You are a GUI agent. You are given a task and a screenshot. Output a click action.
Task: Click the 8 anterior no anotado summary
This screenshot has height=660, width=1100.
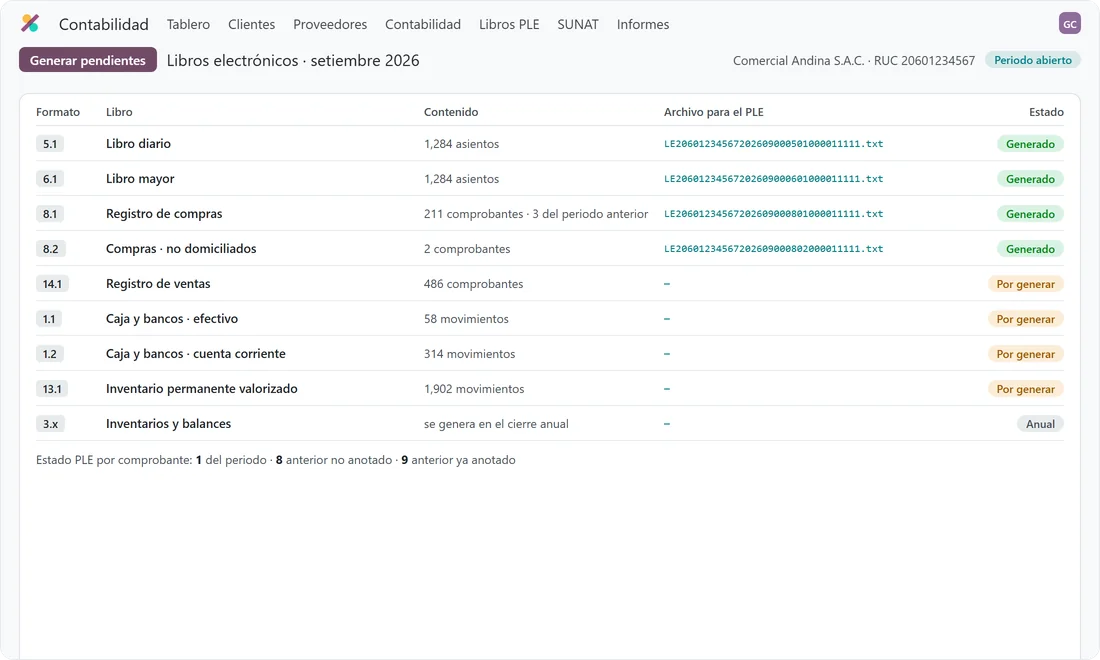tap(334, 460)
